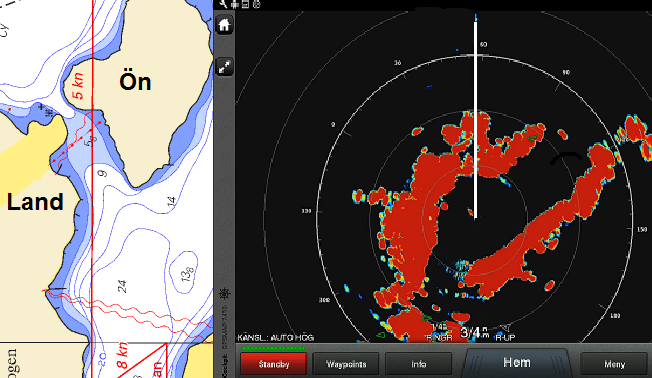Click the circular status icon at top
The width and height of the screenshot is (652, 378).
tap(257, 4)
